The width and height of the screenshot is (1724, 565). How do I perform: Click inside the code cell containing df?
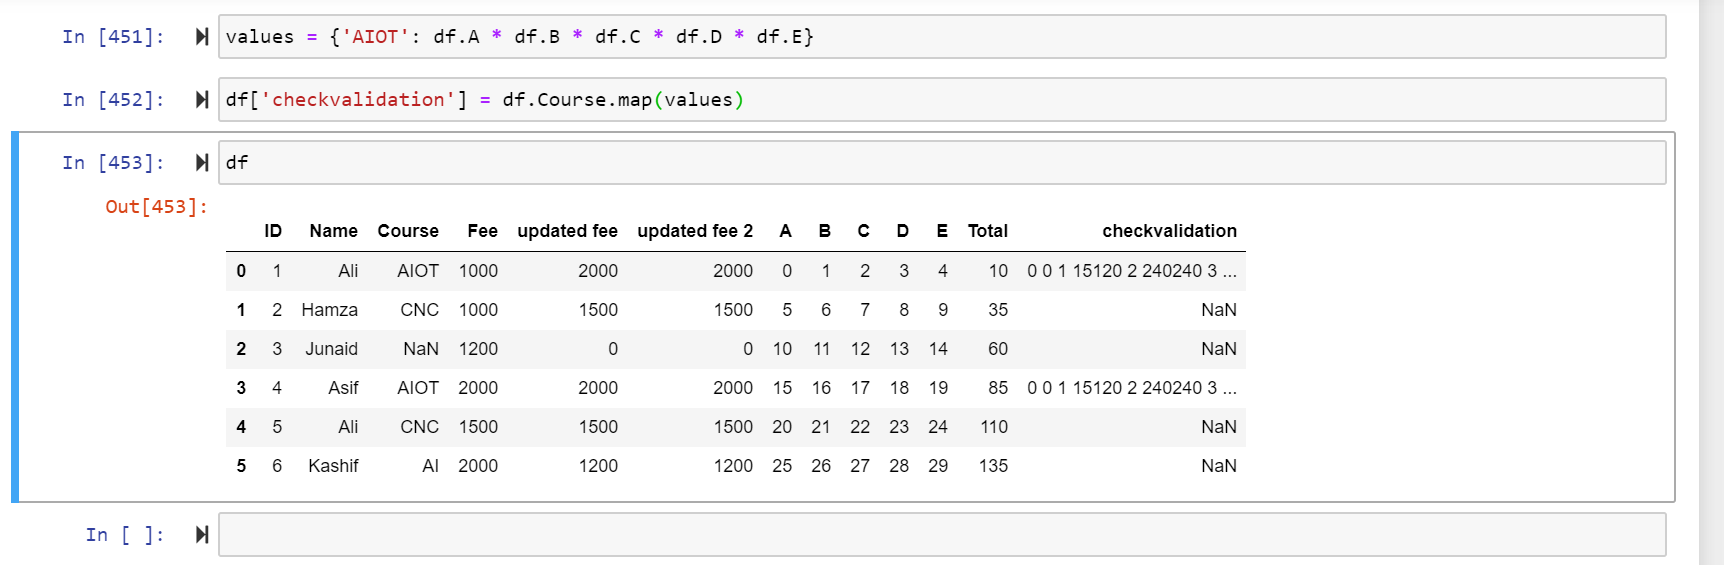pyautogui.click(x=940, y=163)
